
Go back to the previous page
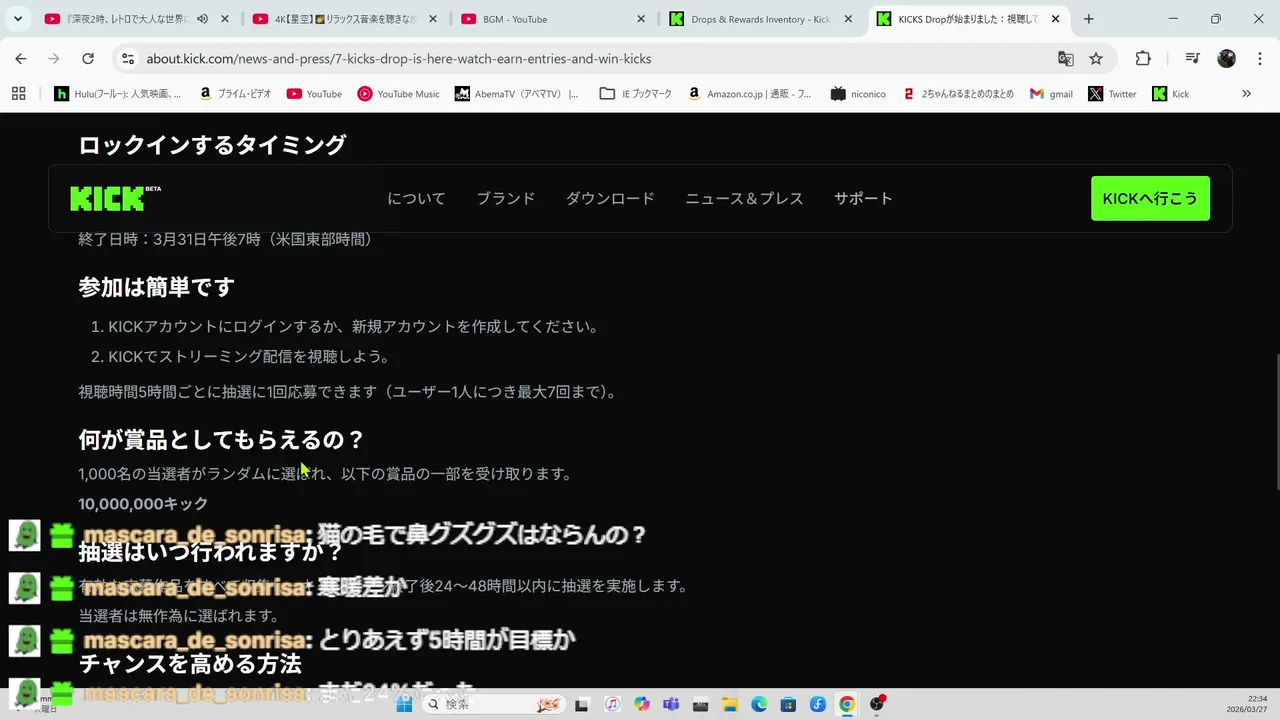point(21,59)
